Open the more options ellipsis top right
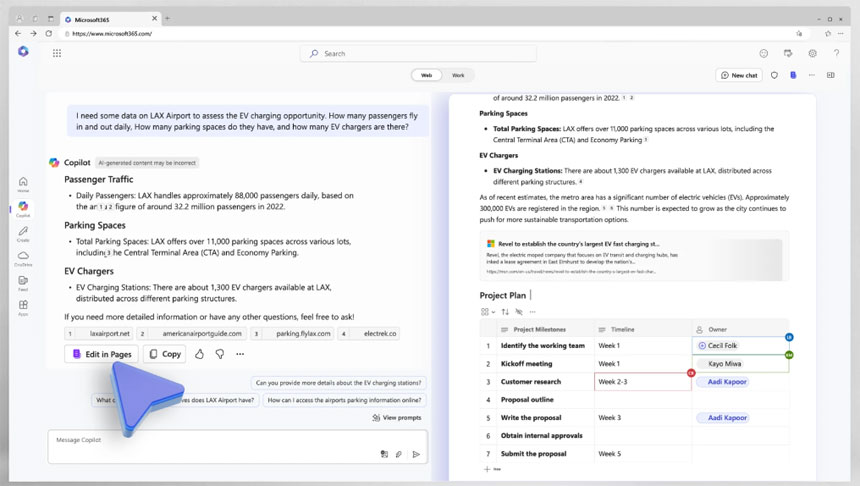The width and height of the screenshot is (860, 486). point(812,75)
